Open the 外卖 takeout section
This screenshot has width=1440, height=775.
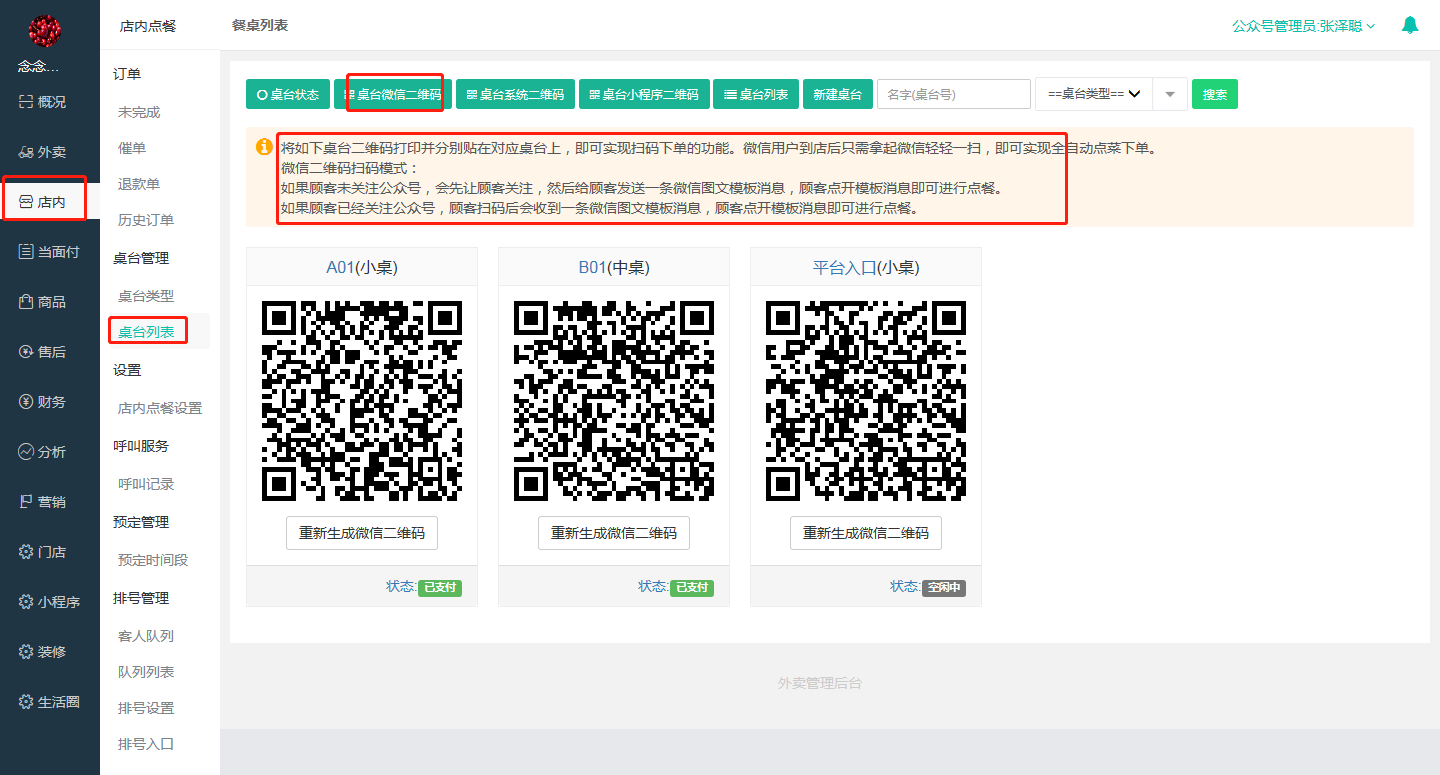click(43, 152)
